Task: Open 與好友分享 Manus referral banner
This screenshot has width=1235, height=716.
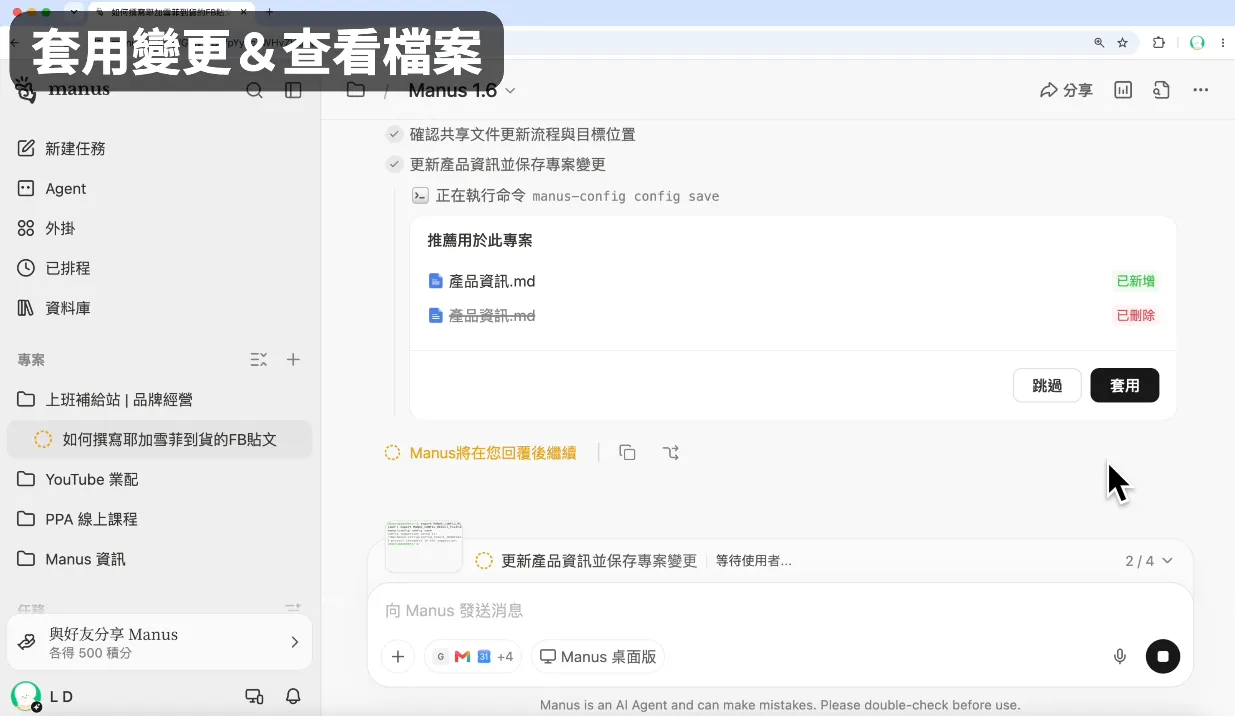Action: pos(160,642)
